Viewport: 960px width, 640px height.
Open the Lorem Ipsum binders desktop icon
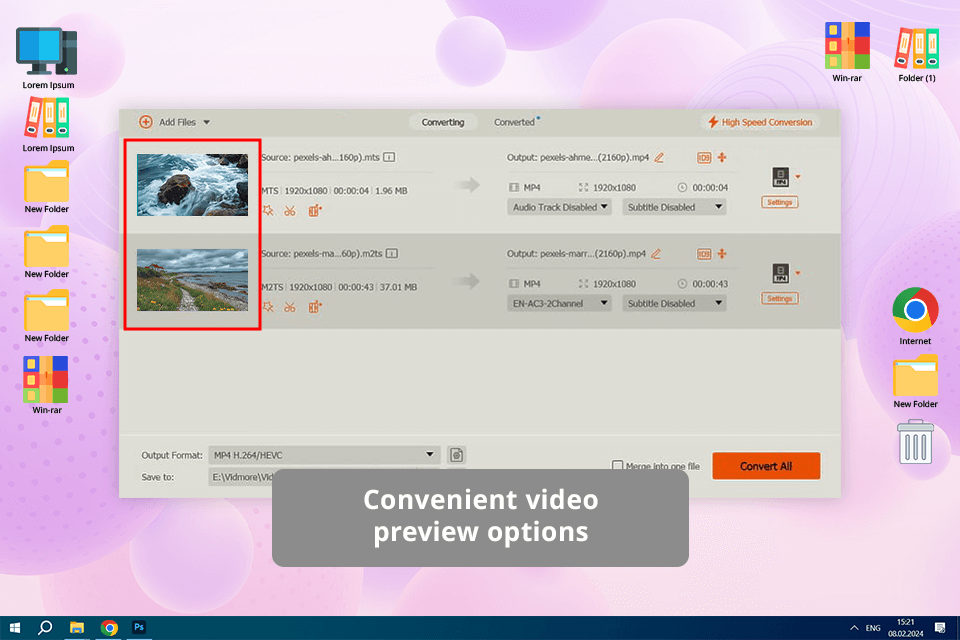(48, 125)
